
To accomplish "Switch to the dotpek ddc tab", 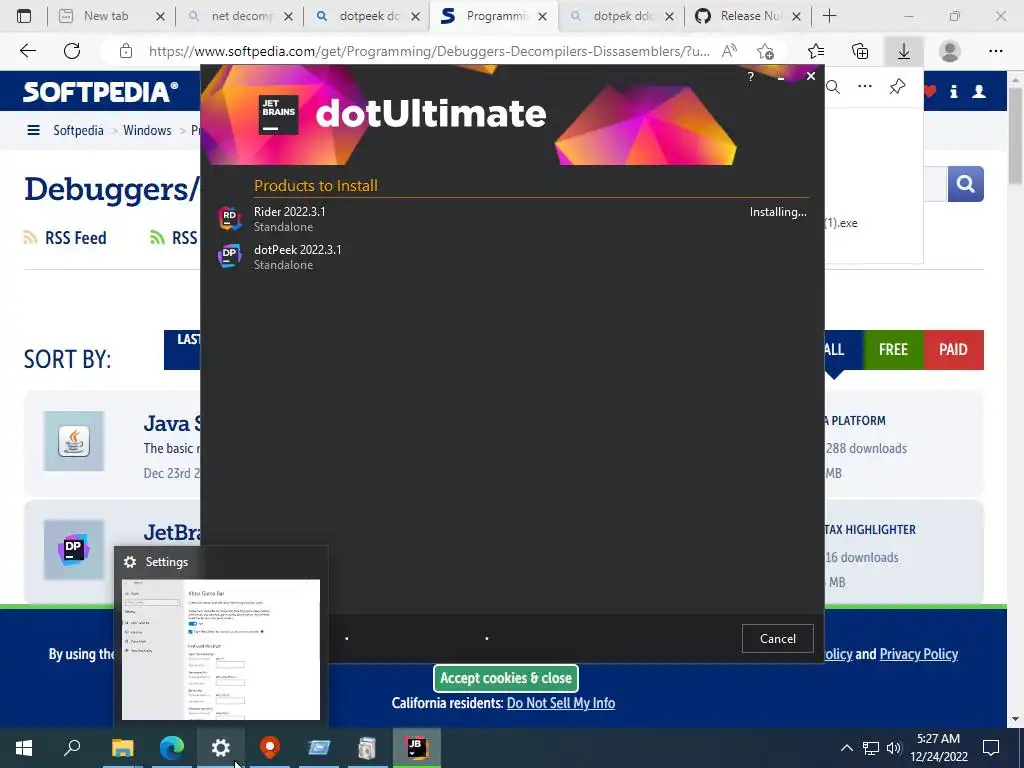I will click(x=622, y=16).
